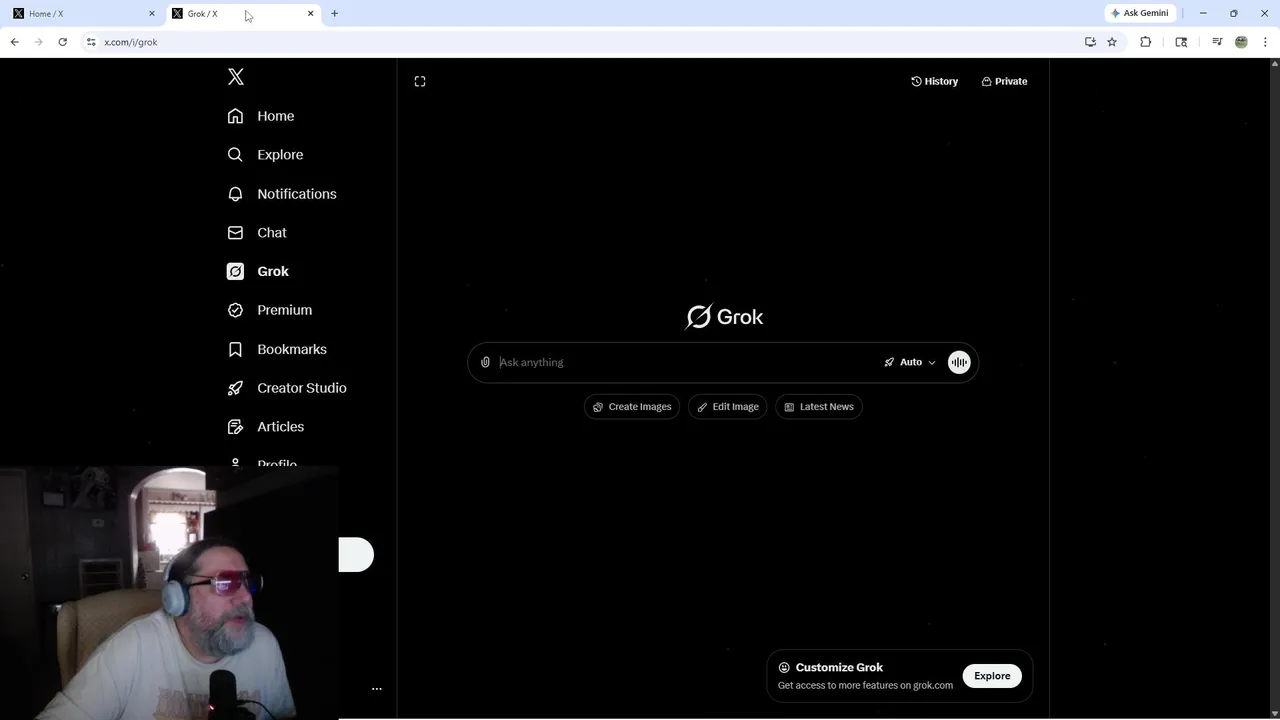Click the Latest News suggestion
The height and width of the screenshot is (720, 1280).
click(819, 407)
